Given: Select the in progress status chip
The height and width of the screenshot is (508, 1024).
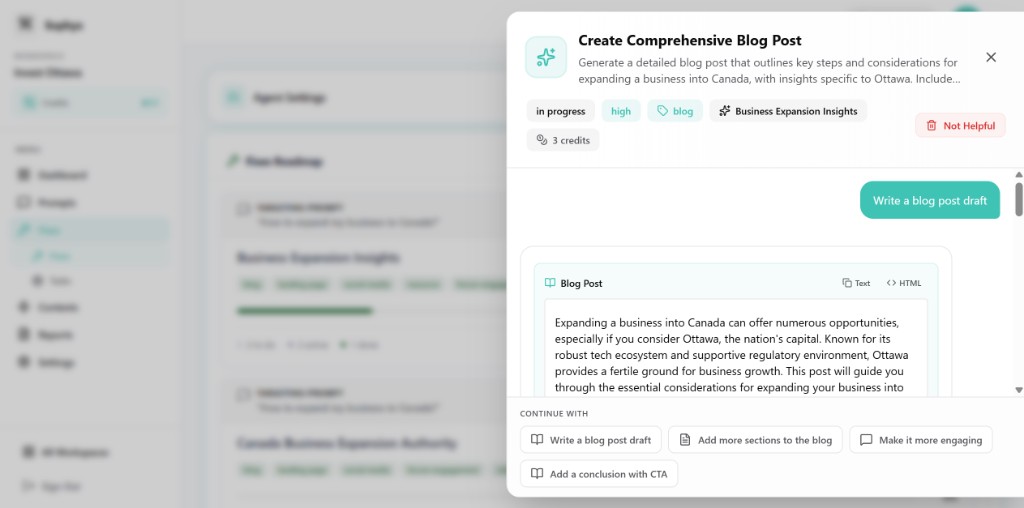Looking at the screenshot, I should tap(560, 111).
